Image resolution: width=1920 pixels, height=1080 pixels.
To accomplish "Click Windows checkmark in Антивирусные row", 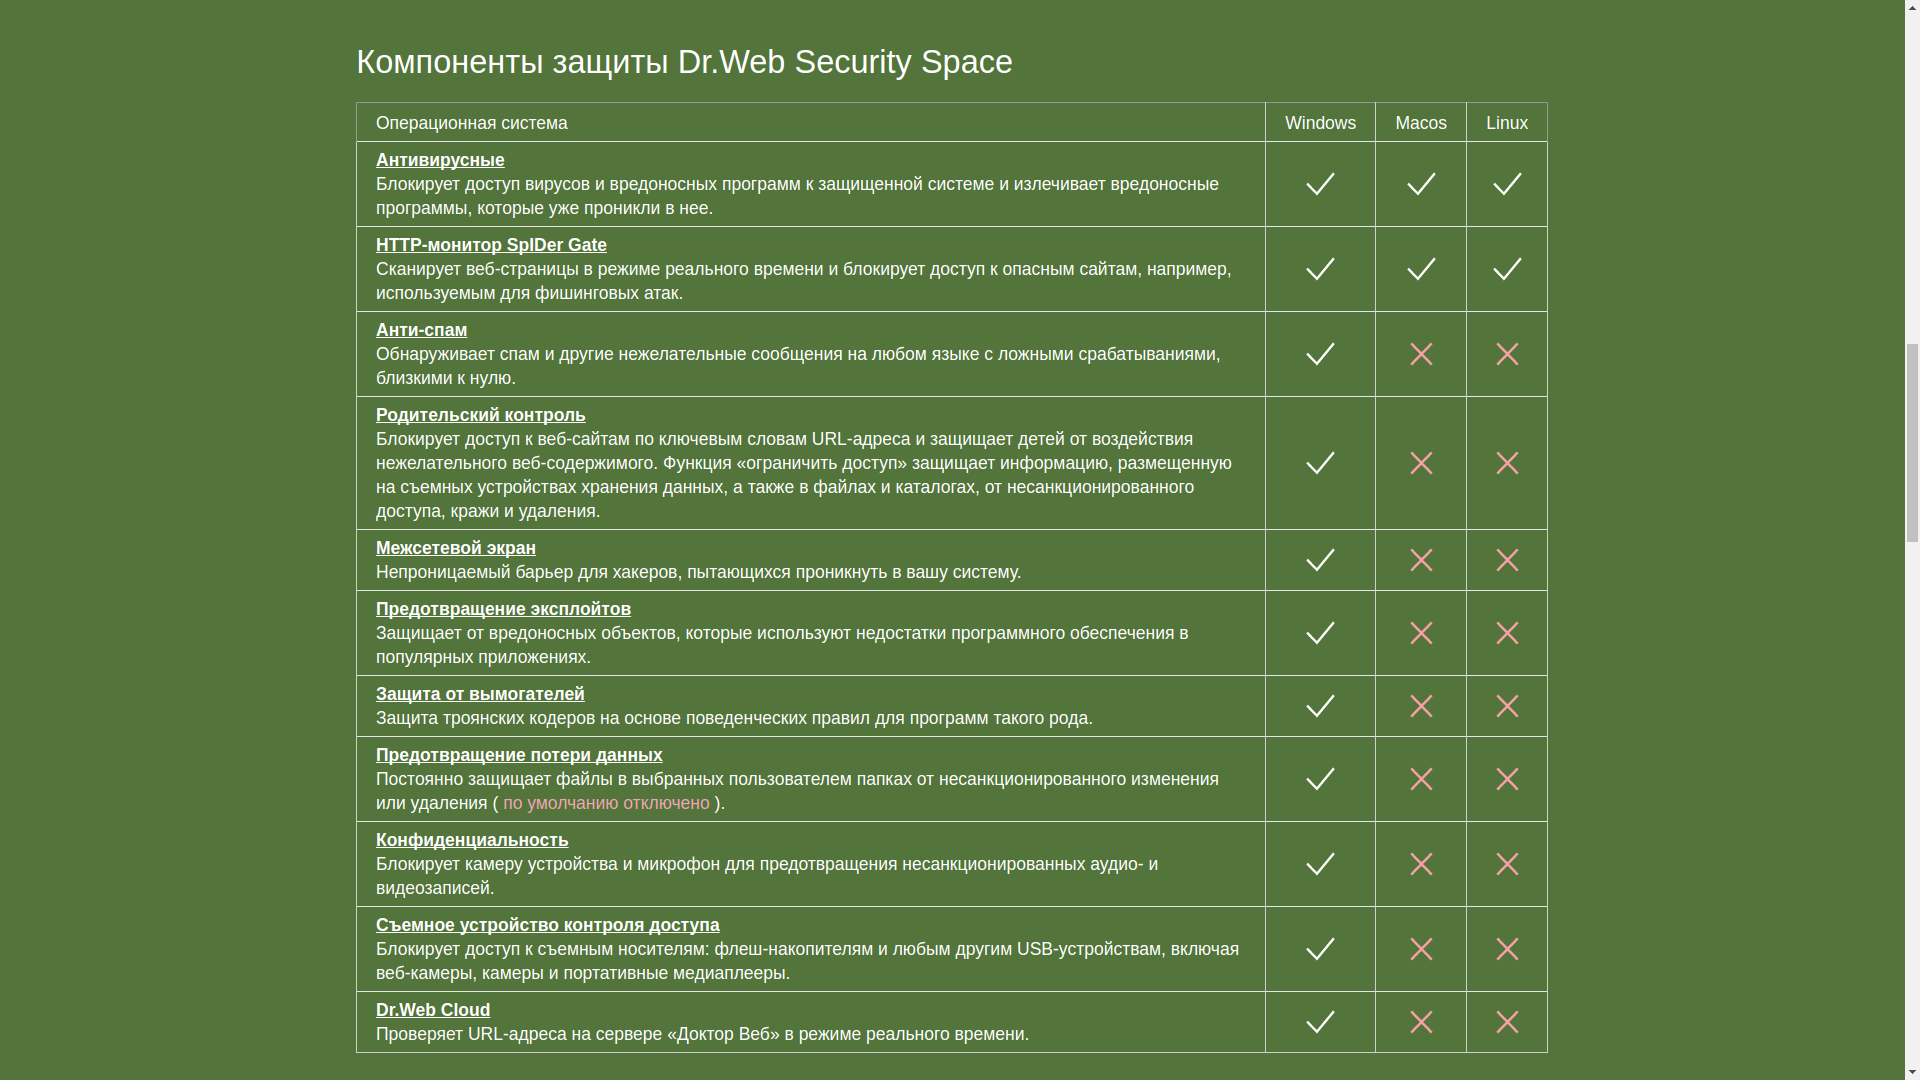I will coord(1320,184).
